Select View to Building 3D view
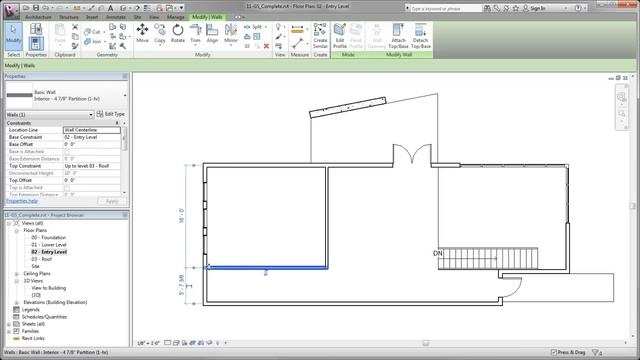The height and width of the screenshot is (360, 640). [48, 288]
